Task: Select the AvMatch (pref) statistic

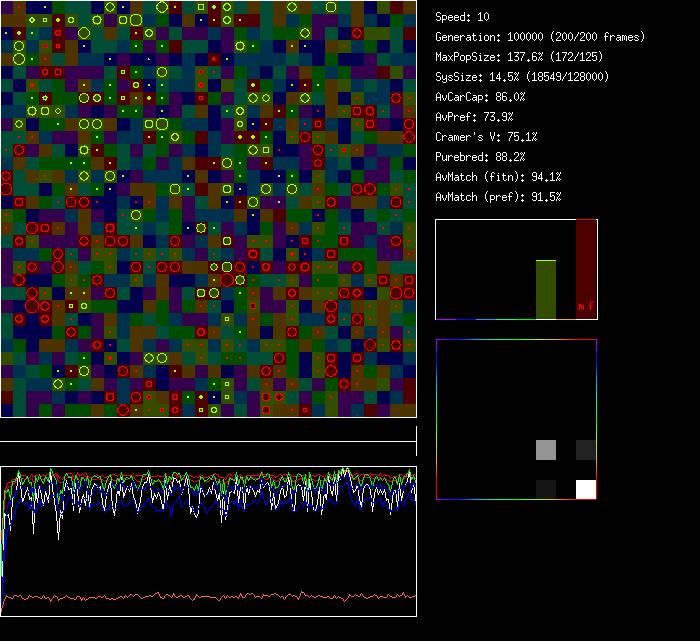Action: 498,197
